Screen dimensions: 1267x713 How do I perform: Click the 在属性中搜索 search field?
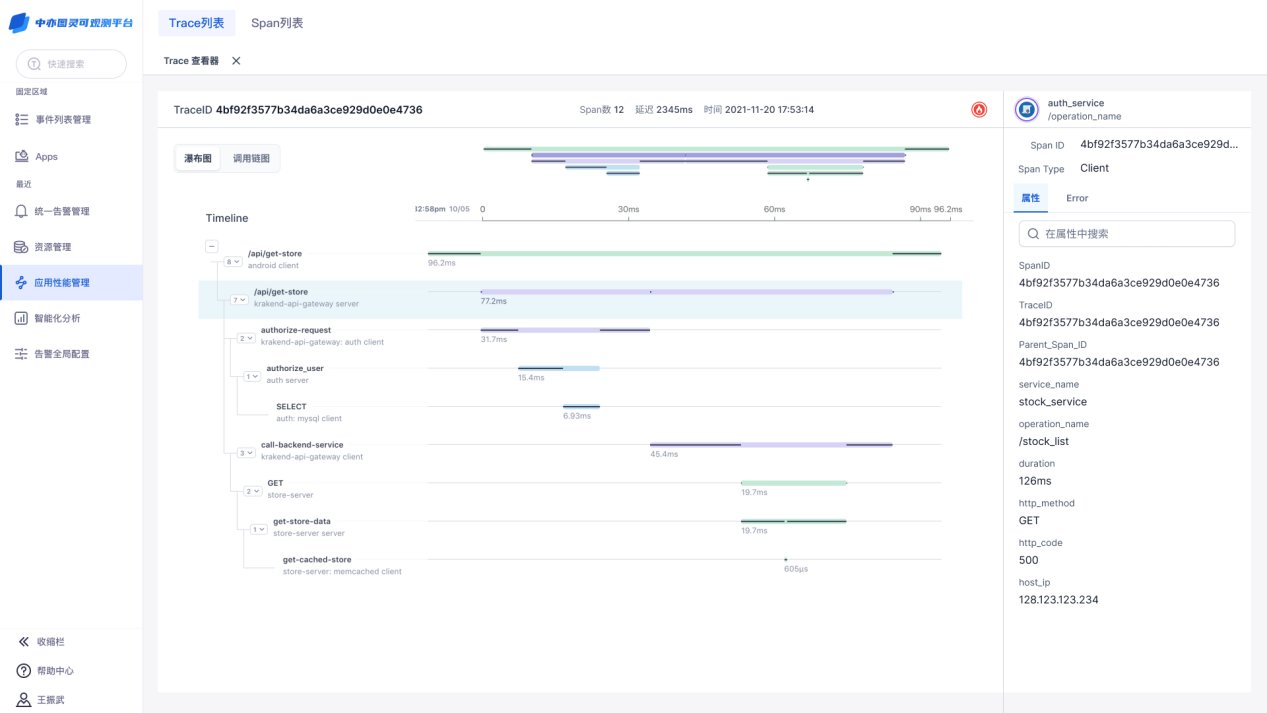click(1127, 234)
